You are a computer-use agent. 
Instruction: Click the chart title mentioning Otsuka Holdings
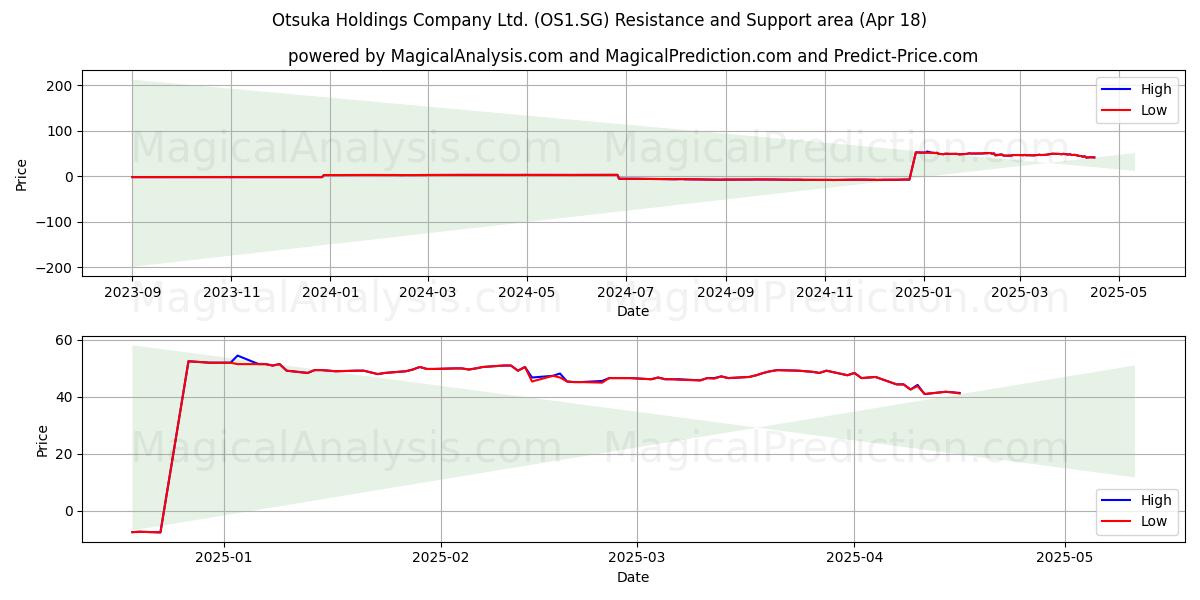pos(599,20)
